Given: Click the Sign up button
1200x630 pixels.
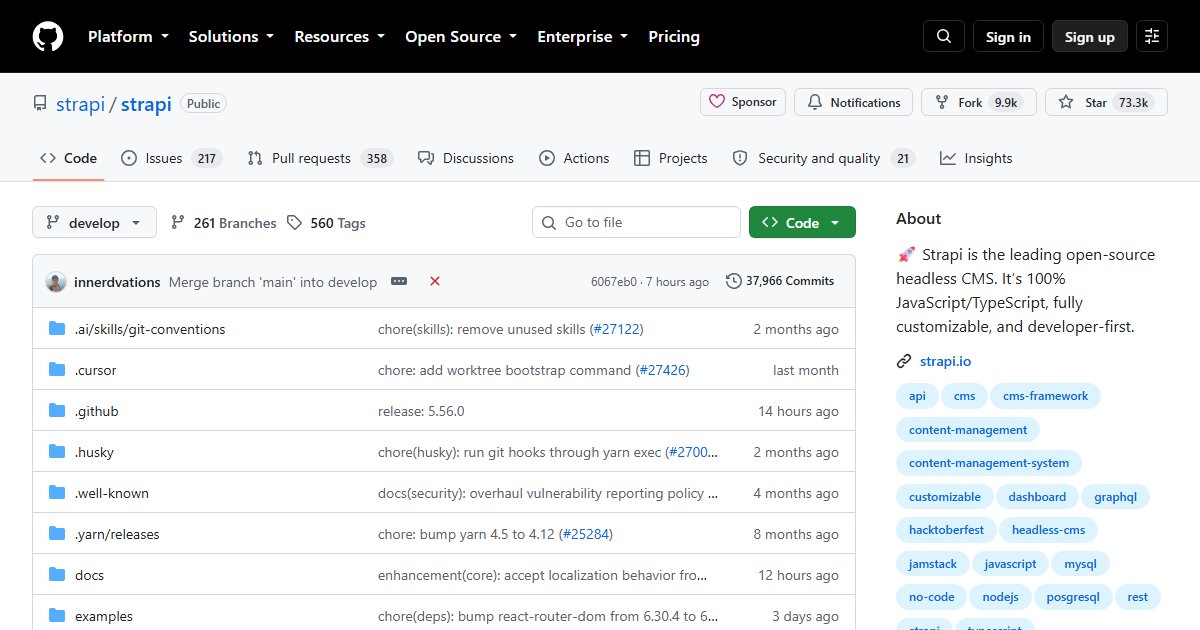Looking at the screenshot, I should pyautogui.click(x=1090, y=36).
